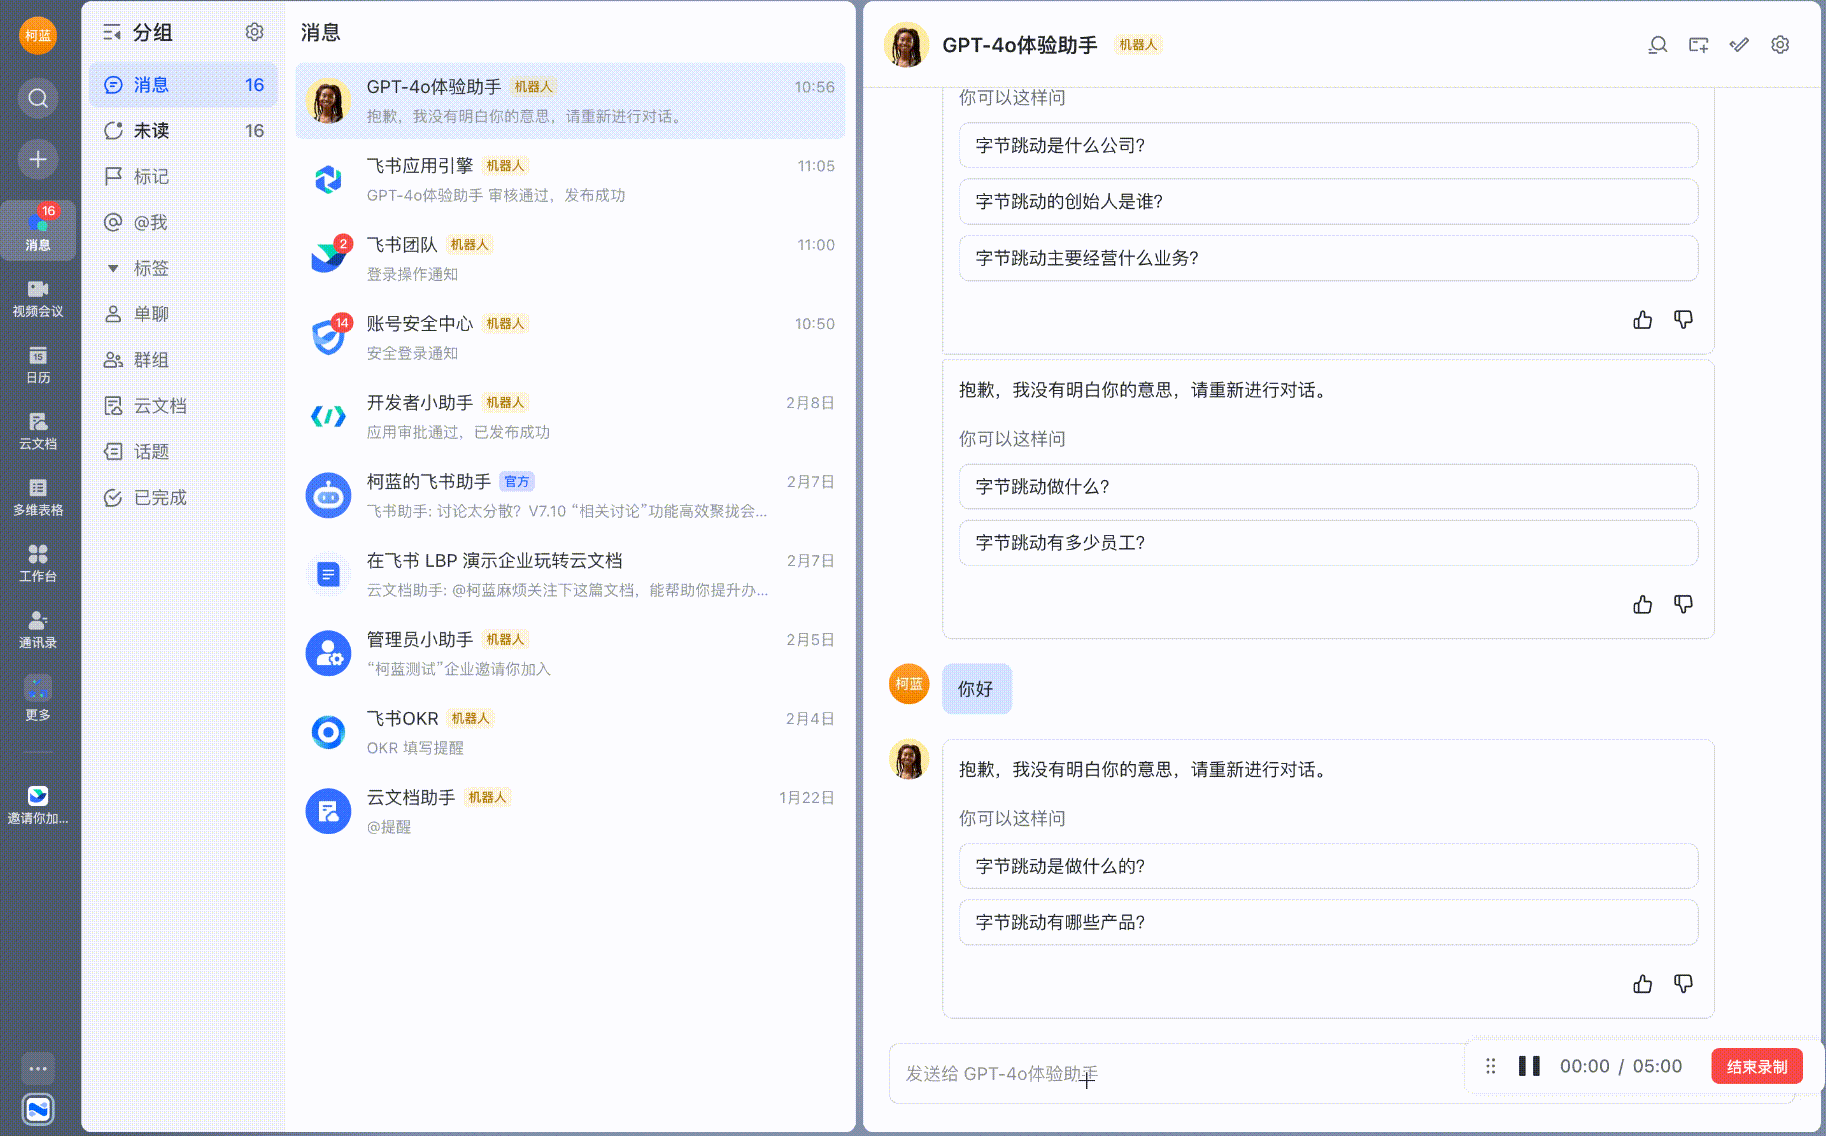Open 工作台 in the sidebar
The height and width of the screenshot is (1136, 1826).
38,563
